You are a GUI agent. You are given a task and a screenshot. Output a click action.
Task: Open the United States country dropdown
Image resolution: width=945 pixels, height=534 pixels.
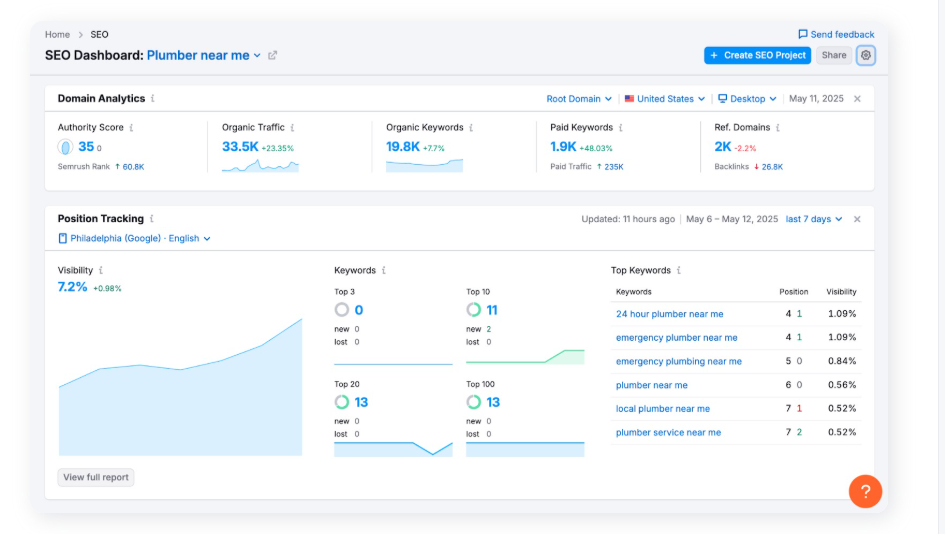click(665, 99)
